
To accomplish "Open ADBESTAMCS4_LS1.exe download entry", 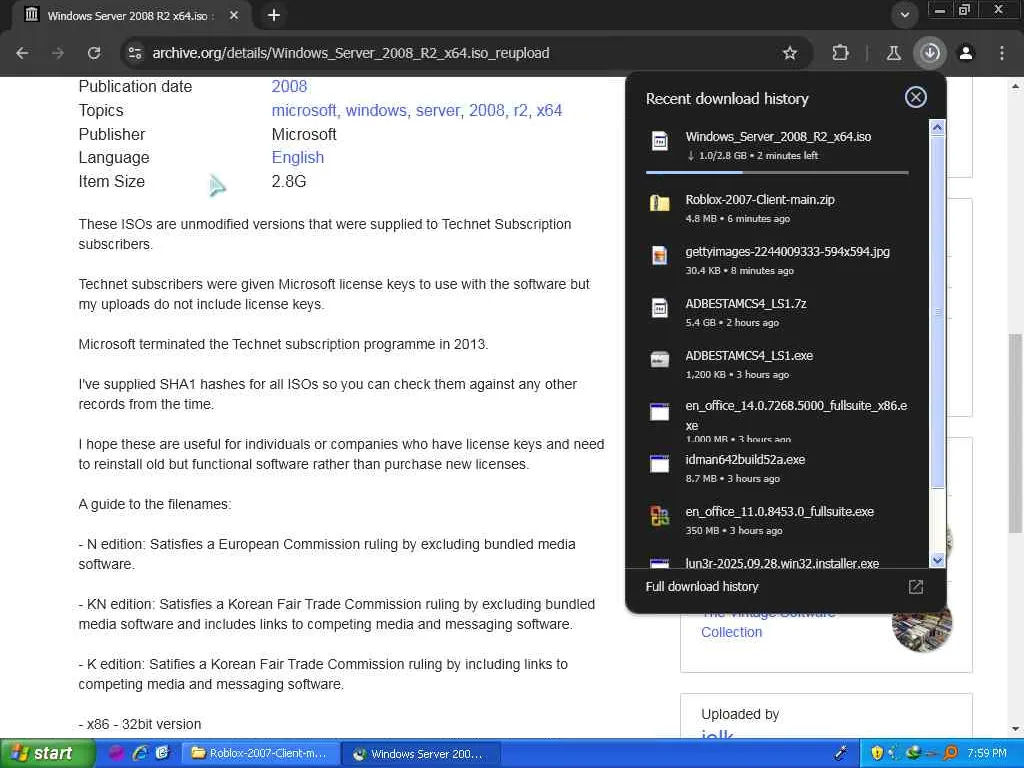I will [x=777, y=364].
